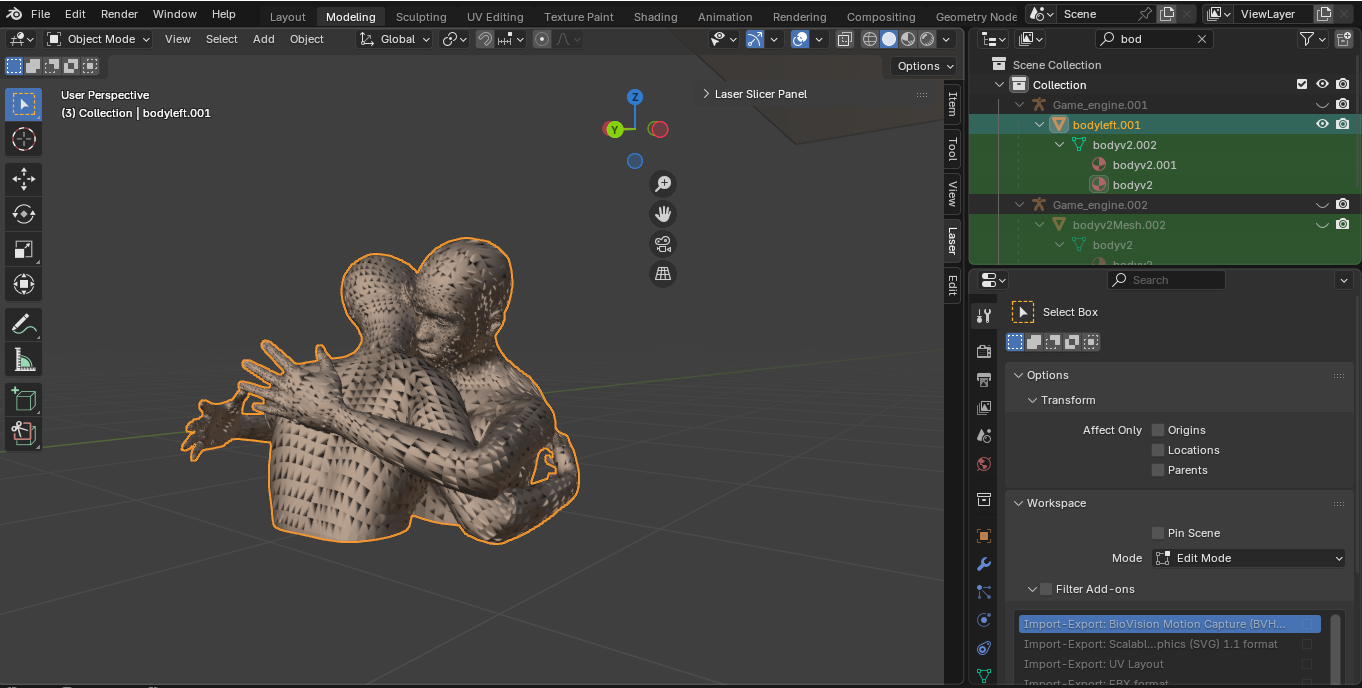Expand the Laser Slicer Panel

[x=760, y=94]
